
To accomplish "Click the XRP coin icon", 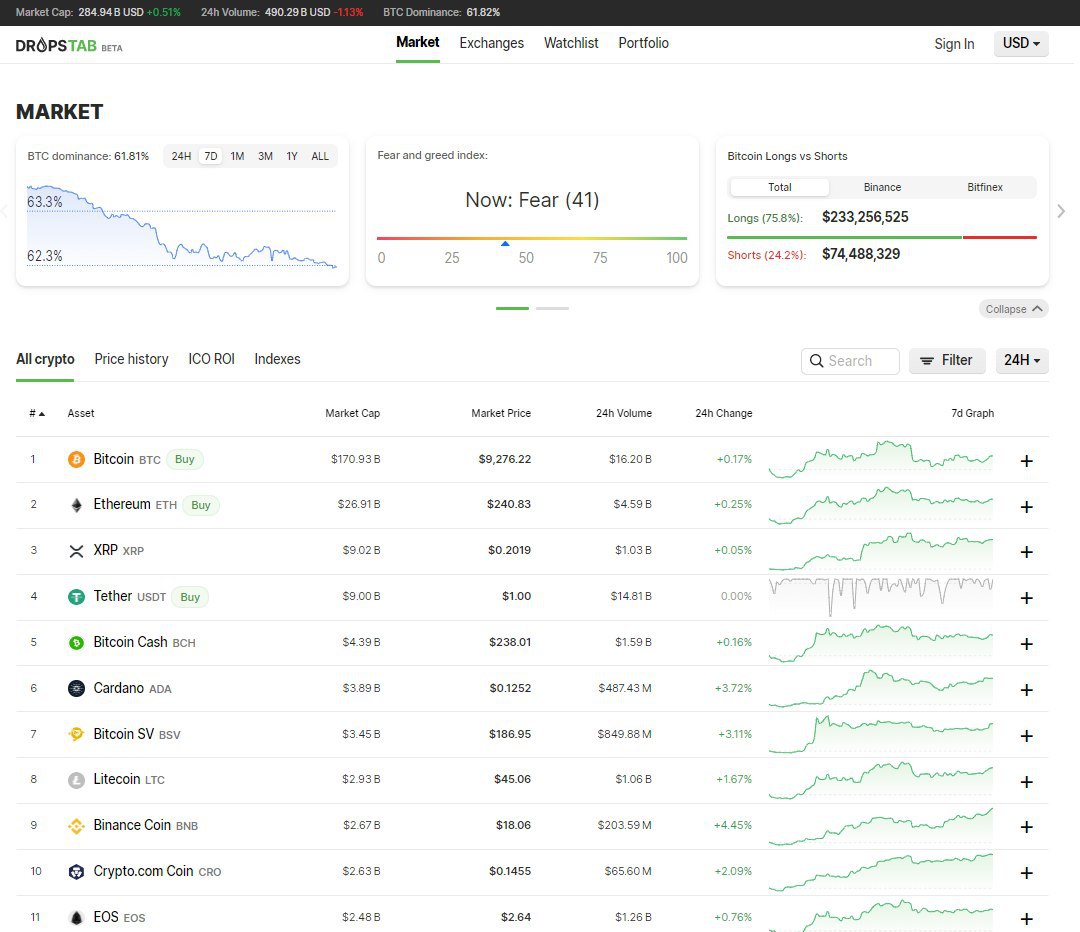I will tap(76, 551).
